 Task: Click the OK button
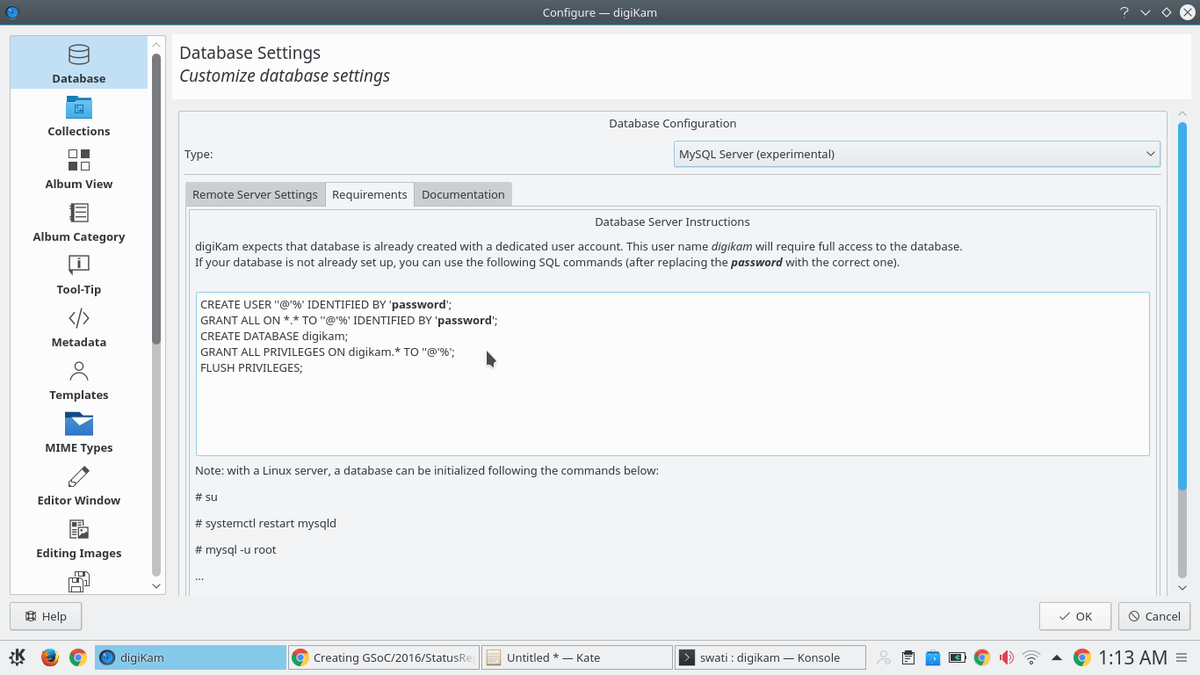coord(1075,616)
